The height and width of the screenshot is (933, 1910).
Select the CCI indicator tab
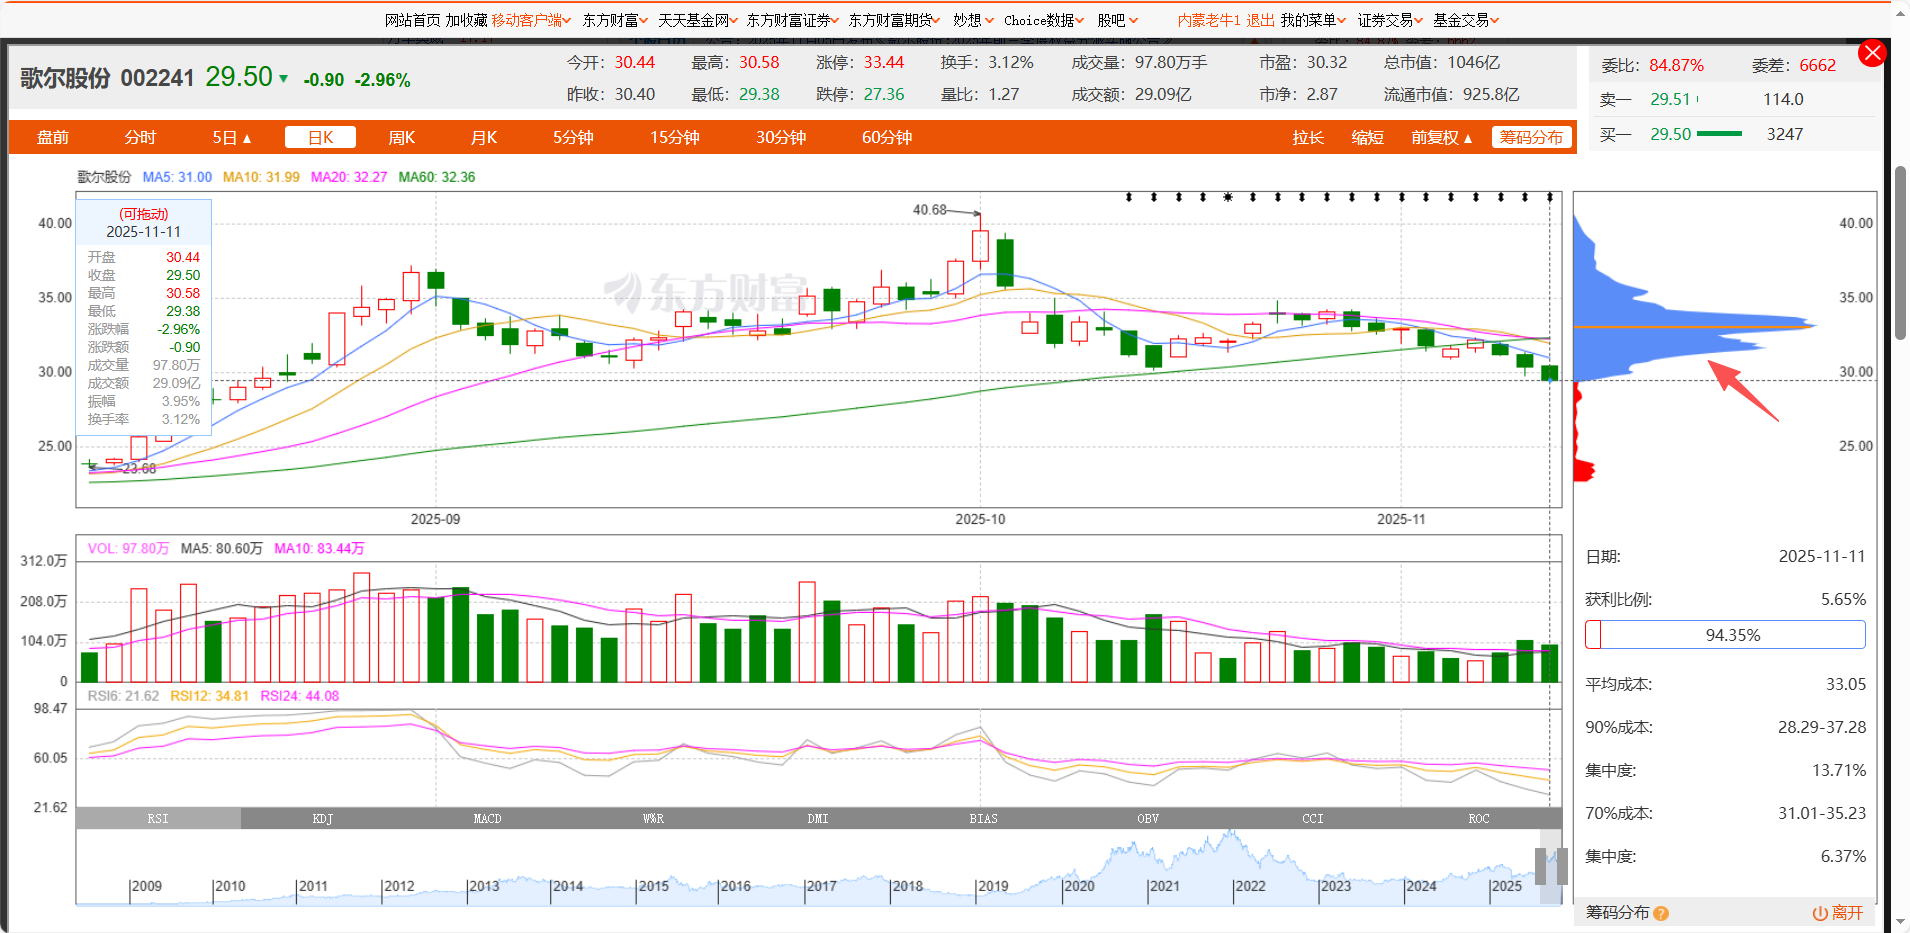[1313, 819]
